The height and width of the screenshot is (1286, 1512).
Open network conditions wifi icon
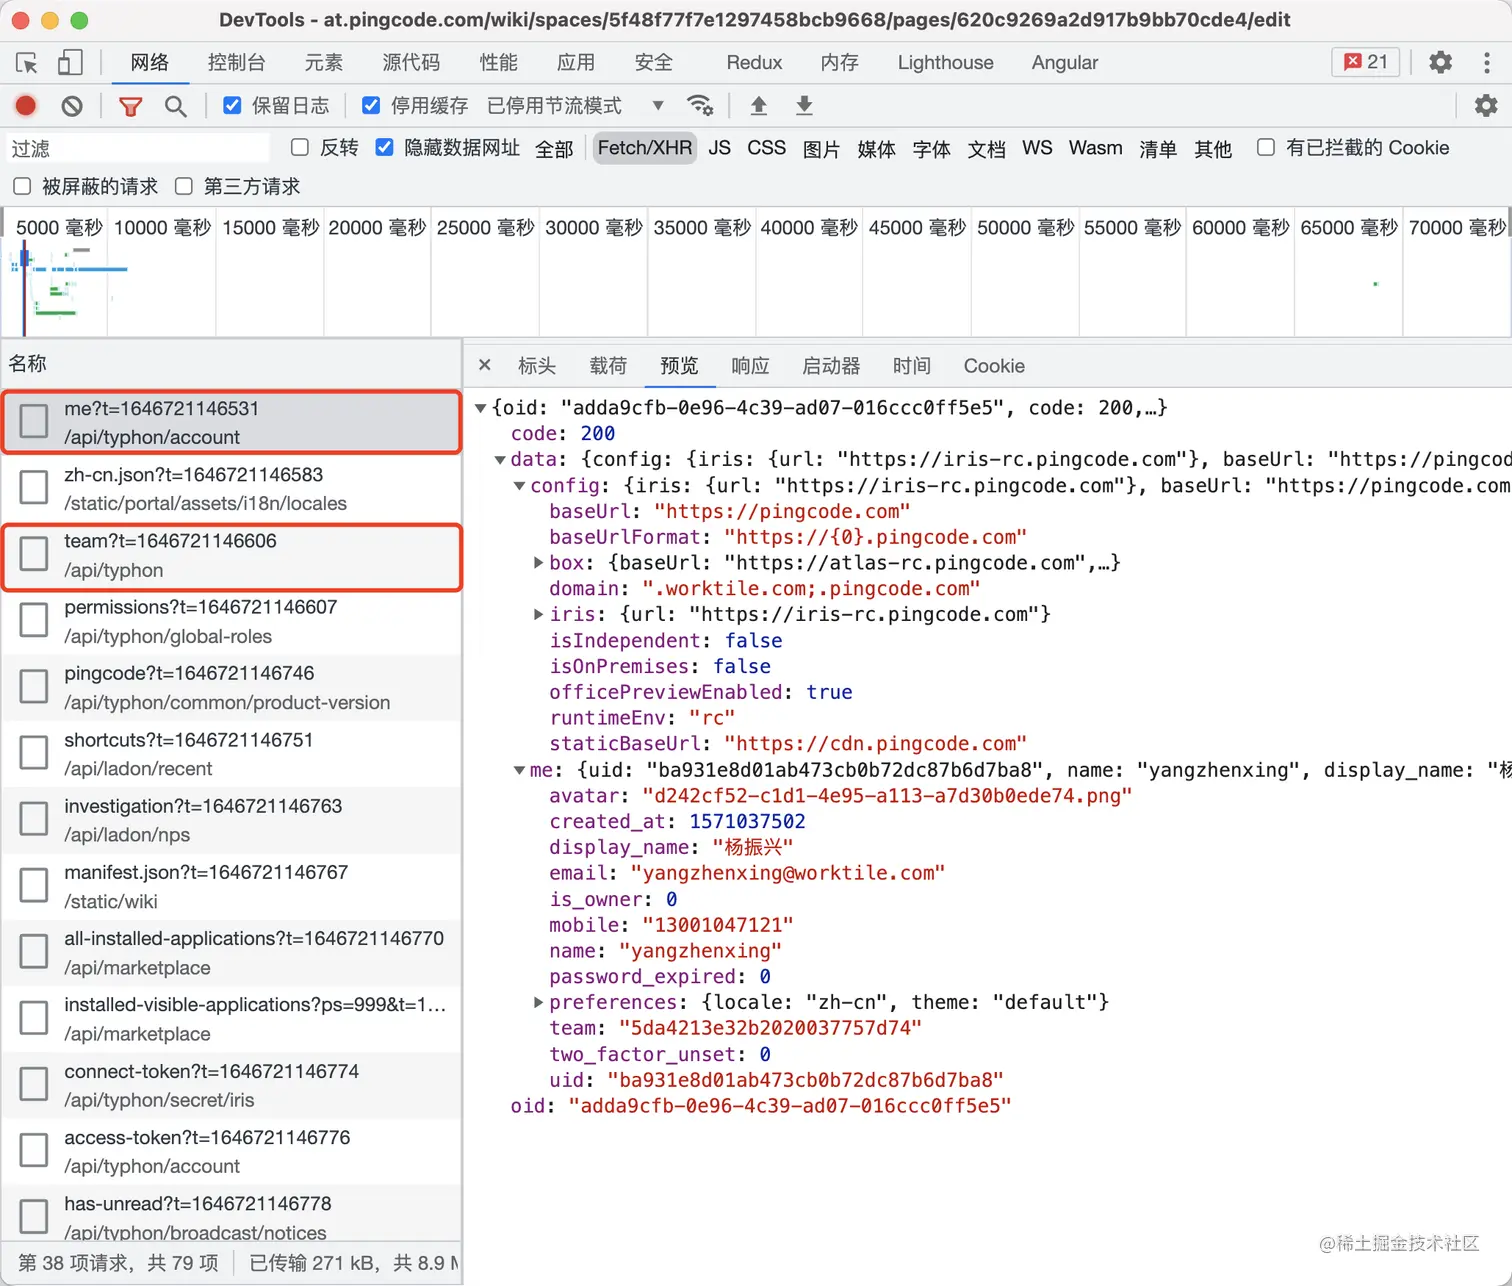pyautogui.click(x=700, y=105)
